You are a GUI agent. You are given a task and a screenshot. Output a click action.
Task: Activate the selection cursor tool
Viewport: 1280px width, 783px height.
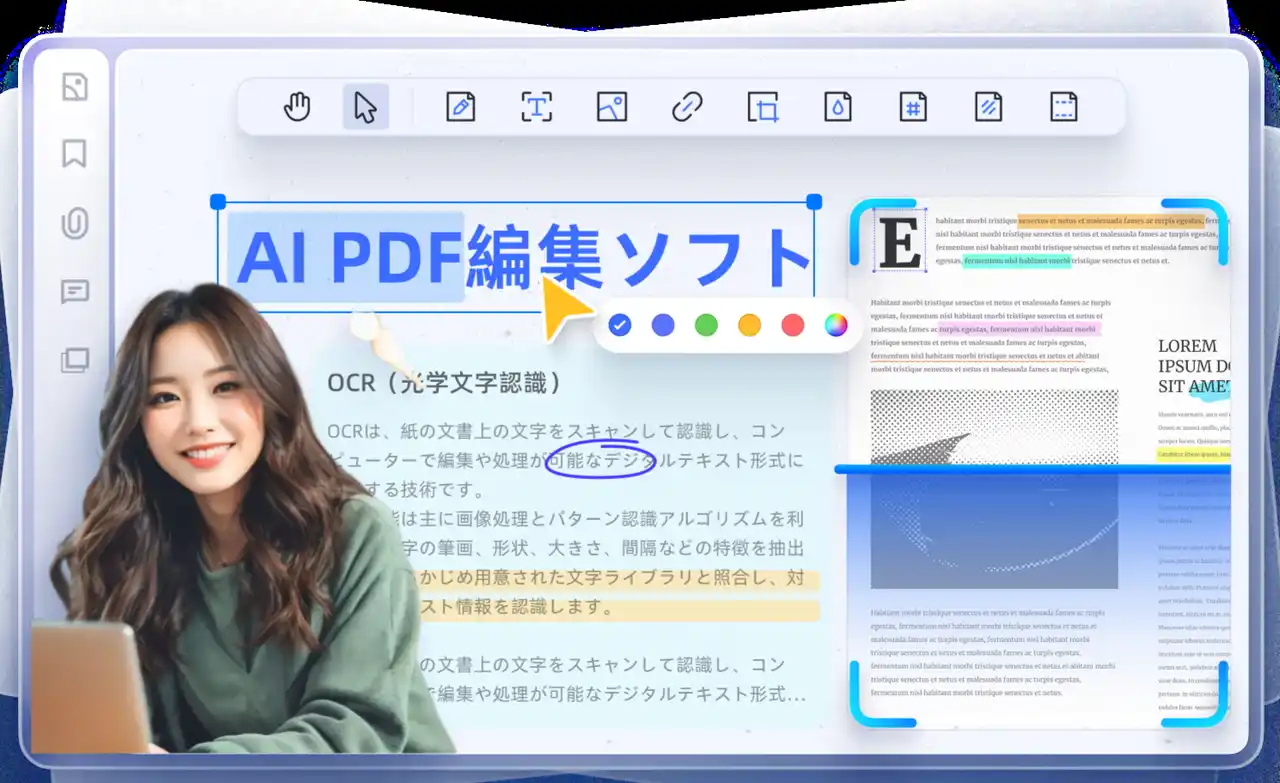tap(365, 107)
